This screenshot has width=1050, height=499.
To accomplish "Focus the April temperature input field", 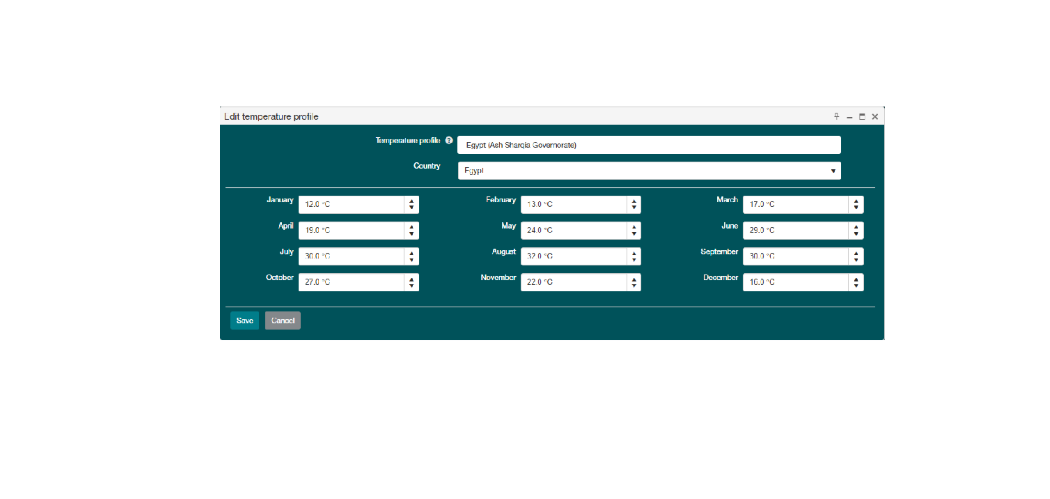I will (350, 230).
